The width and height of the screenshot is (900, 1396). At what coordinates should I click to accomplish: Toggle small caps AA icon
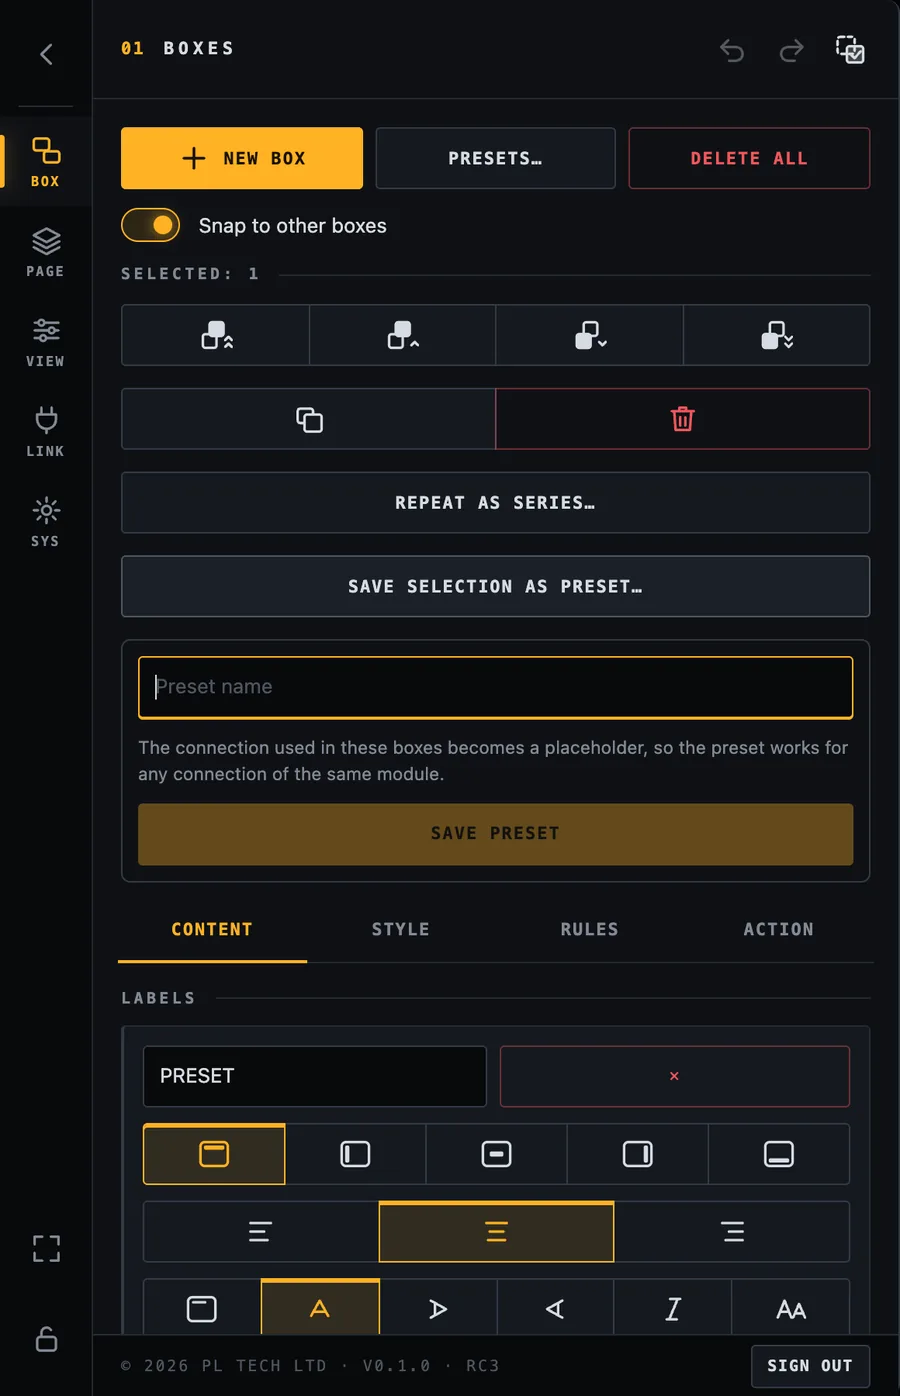[791, 1308]
